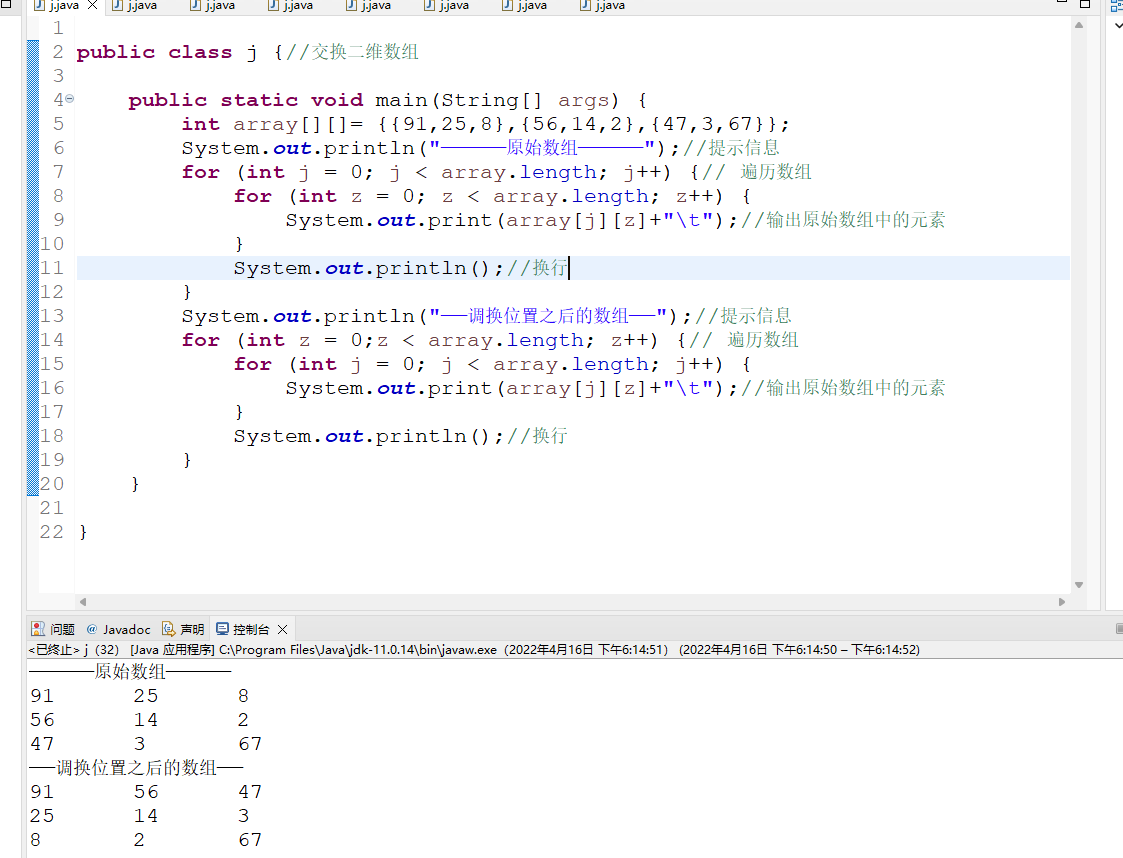The height and width of the screenshot is (858, 1123).
Task: Click the 控制台 tab's monitor icon
Action: (223, 629)
